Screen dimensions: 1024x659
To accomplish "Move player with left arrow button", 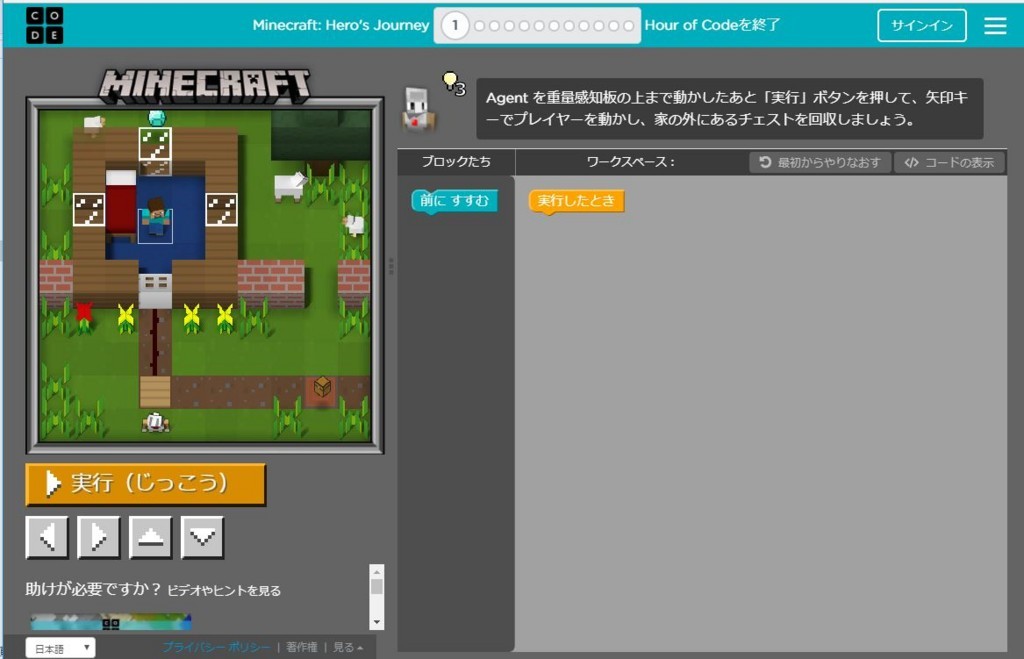I will pos(47,537).
